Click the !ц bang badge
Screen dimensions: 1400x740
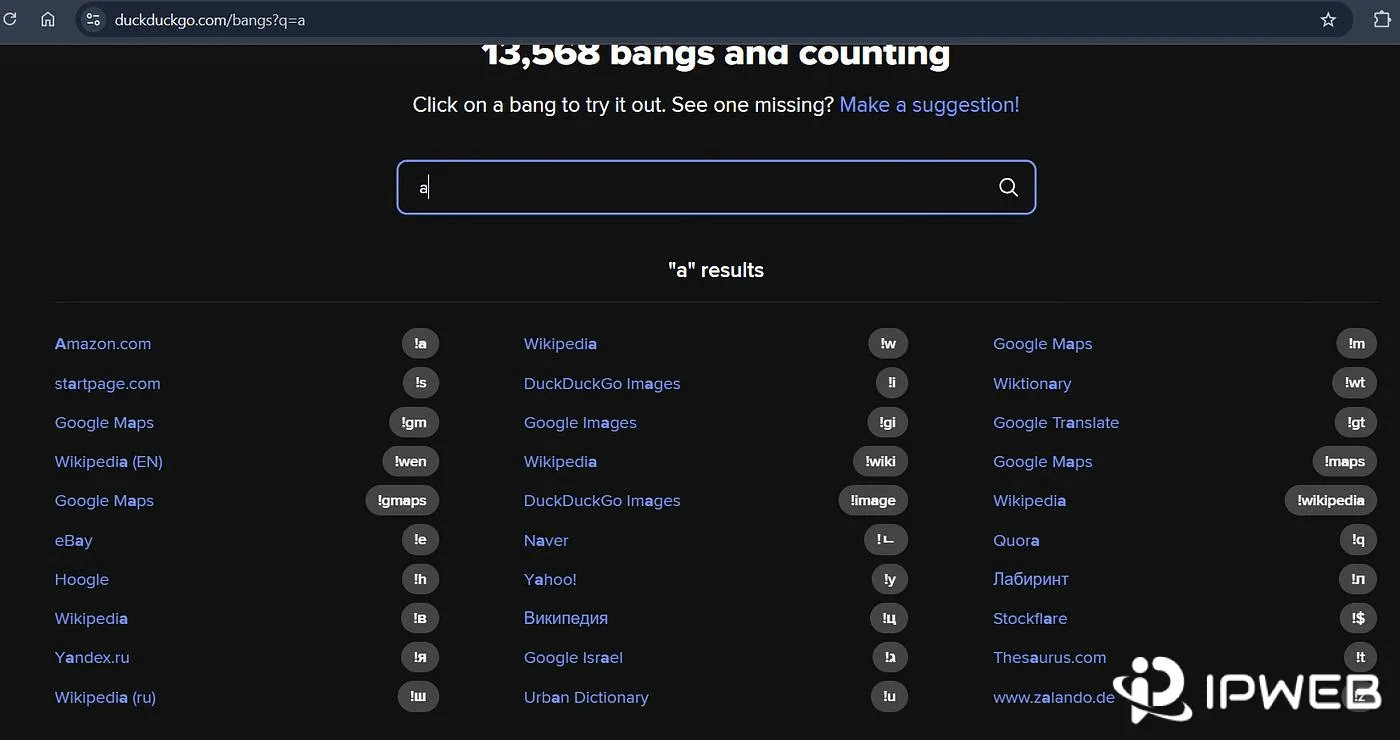pos(888,618)
